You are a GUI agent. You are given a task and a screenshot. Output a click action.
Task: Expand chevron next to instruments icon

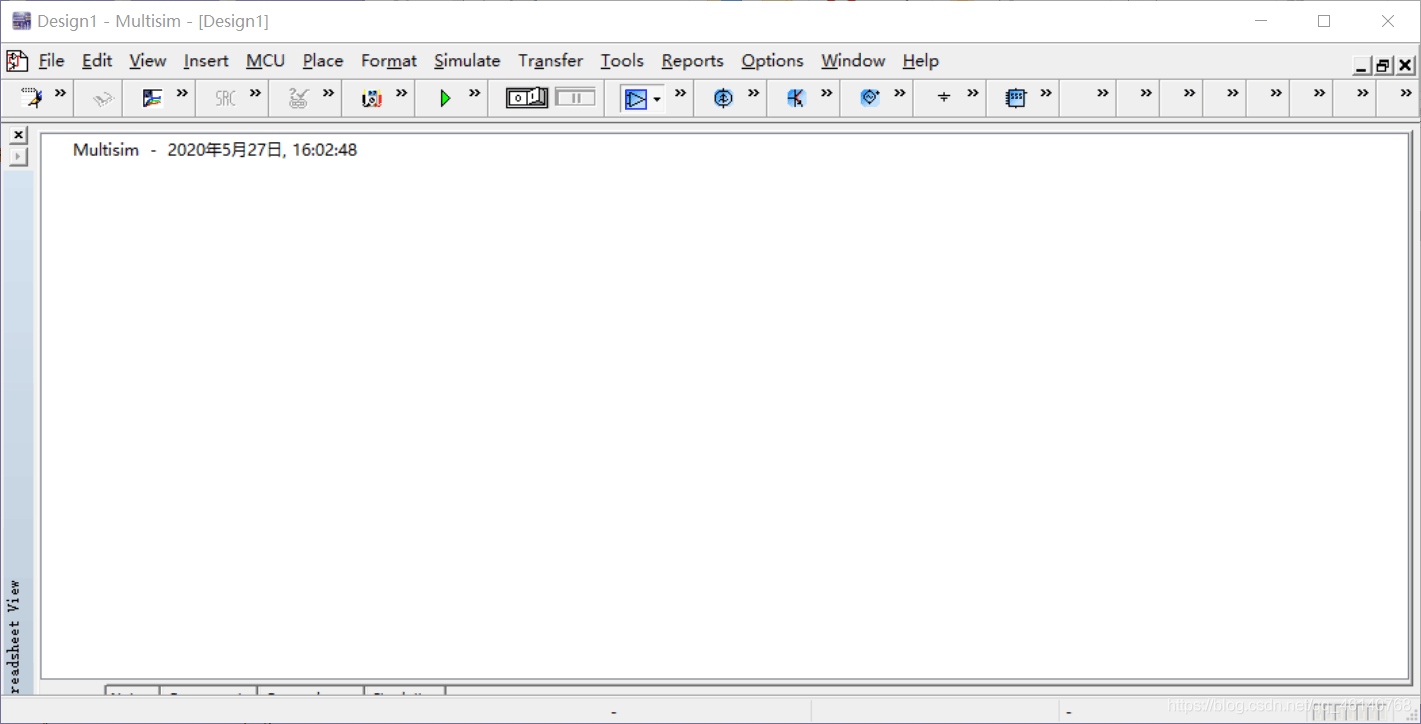pyautogui.click(x=401, y=93)
